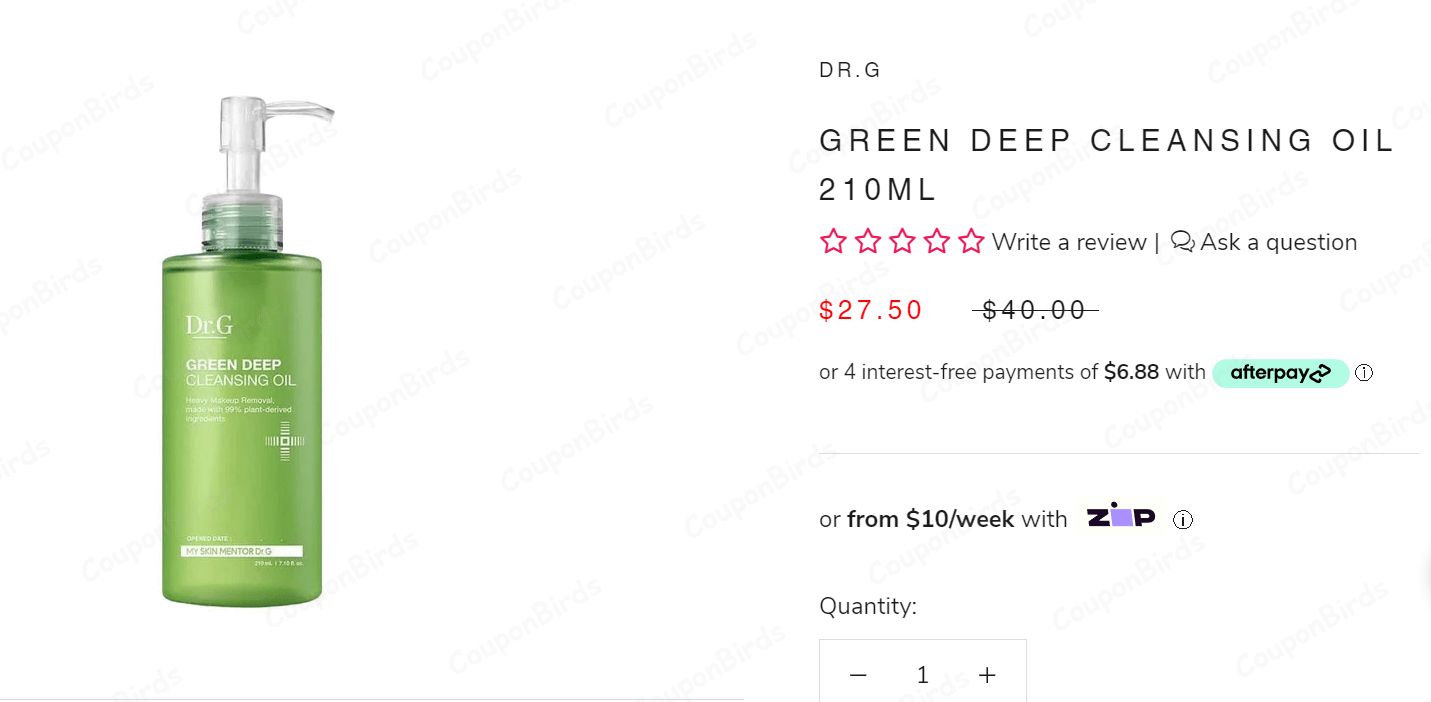Click the quantity number field
The height and width of the screenshot is (702, 1431).
(923, 675)
